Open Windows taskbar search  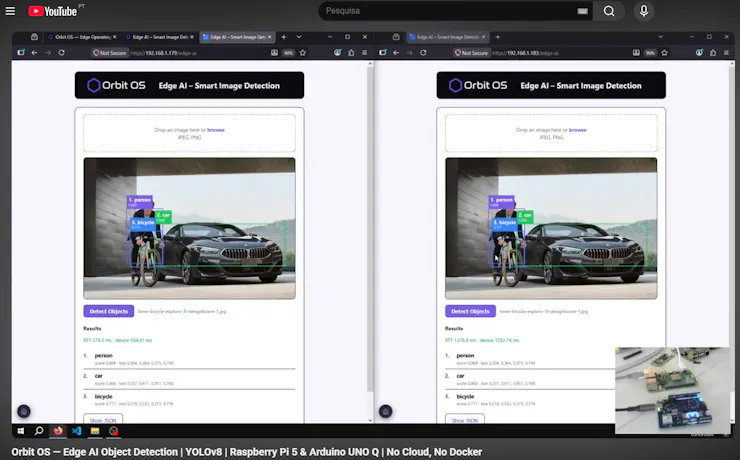tap(39, 431)
